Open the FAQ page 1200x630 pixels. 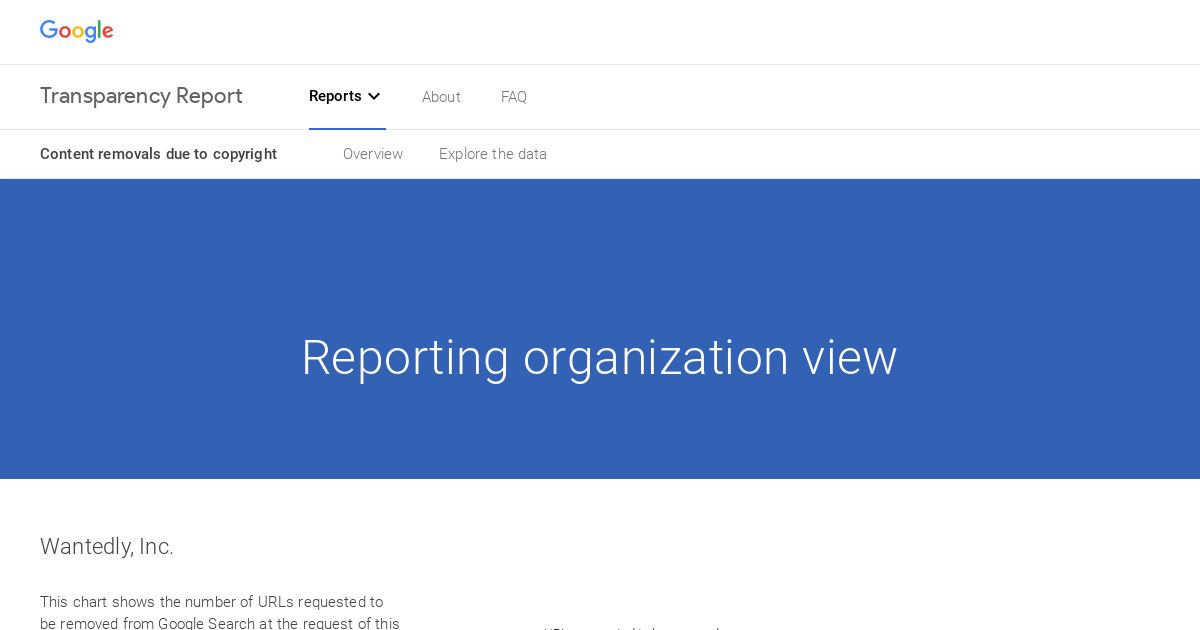[x=514, y=97]
